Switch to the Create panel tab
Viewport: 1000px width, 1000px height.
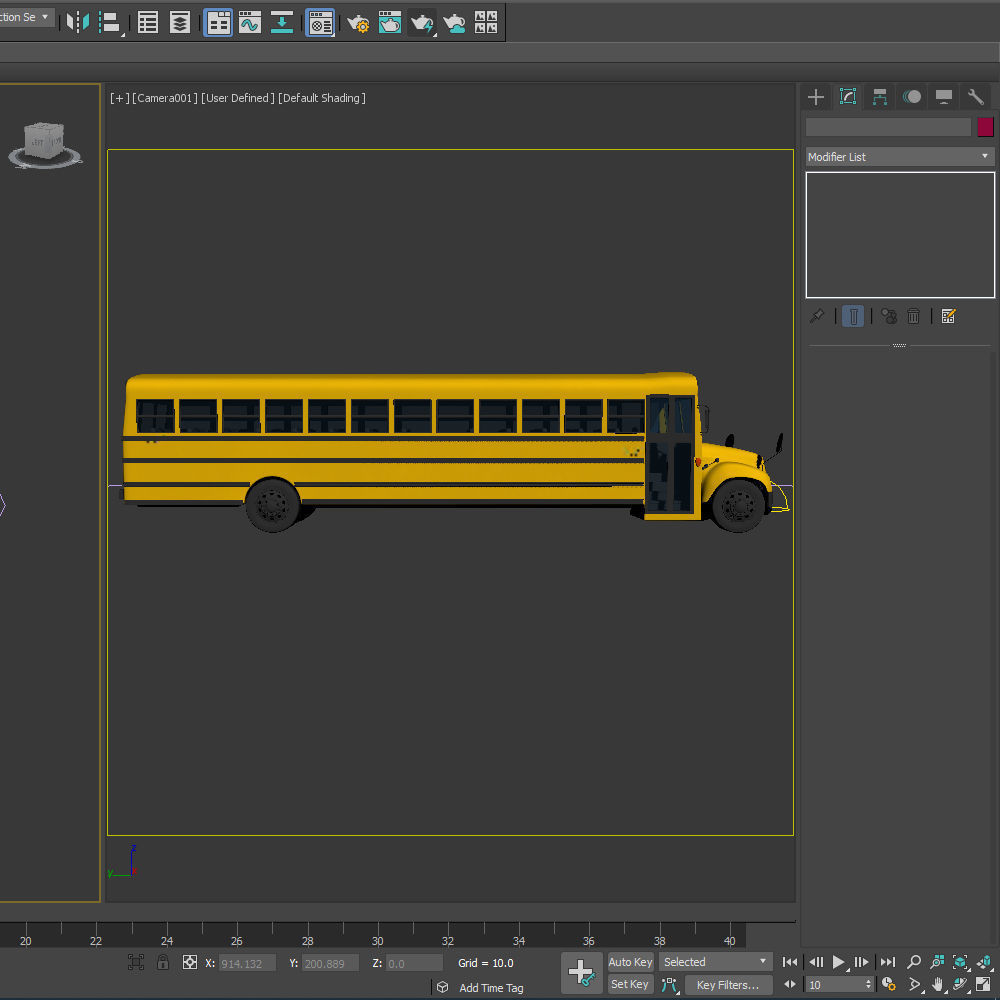pos(816,97)
